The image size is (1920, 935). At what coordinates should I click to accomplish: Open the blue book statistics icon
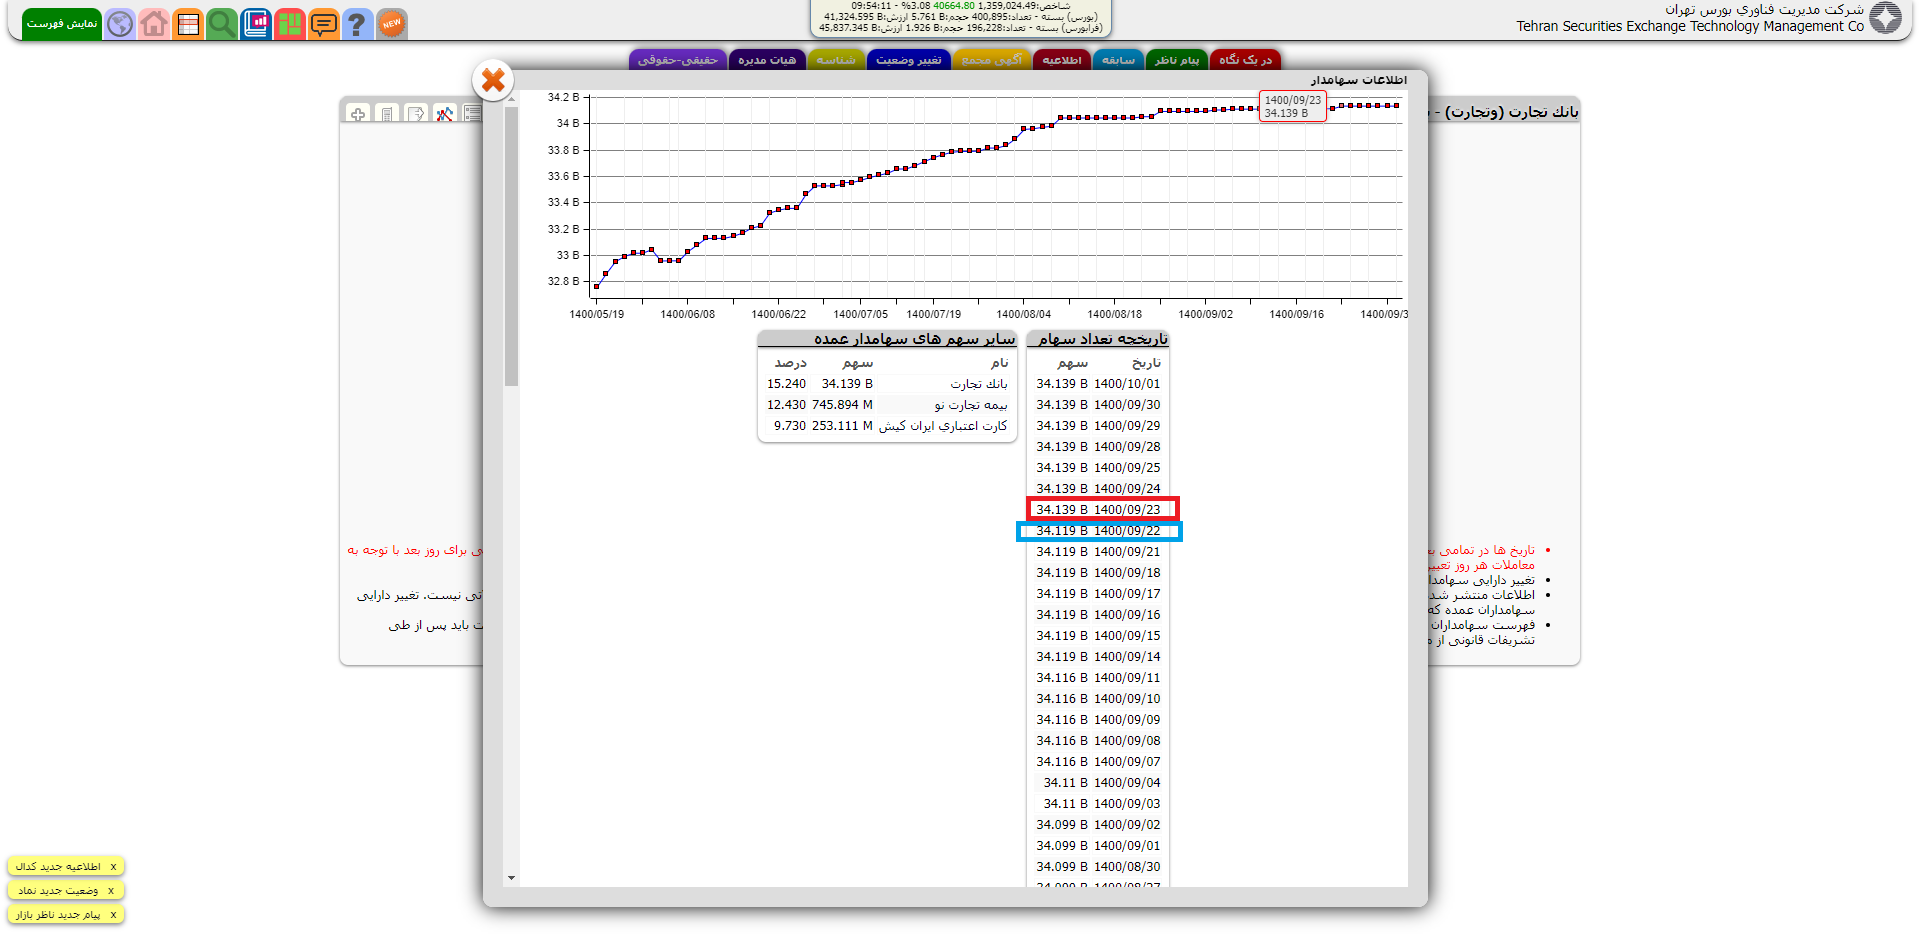(256, 24)
